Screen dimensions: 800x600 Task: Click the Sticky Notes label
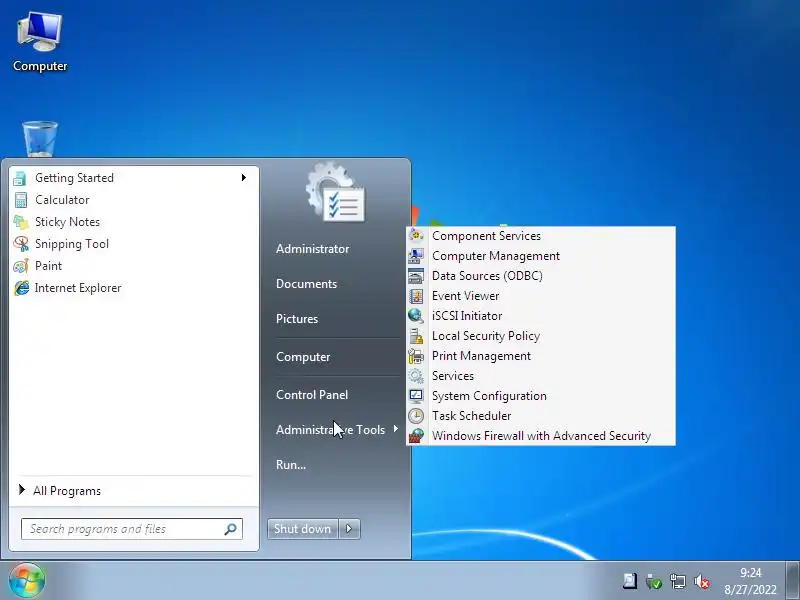point(67,222)
